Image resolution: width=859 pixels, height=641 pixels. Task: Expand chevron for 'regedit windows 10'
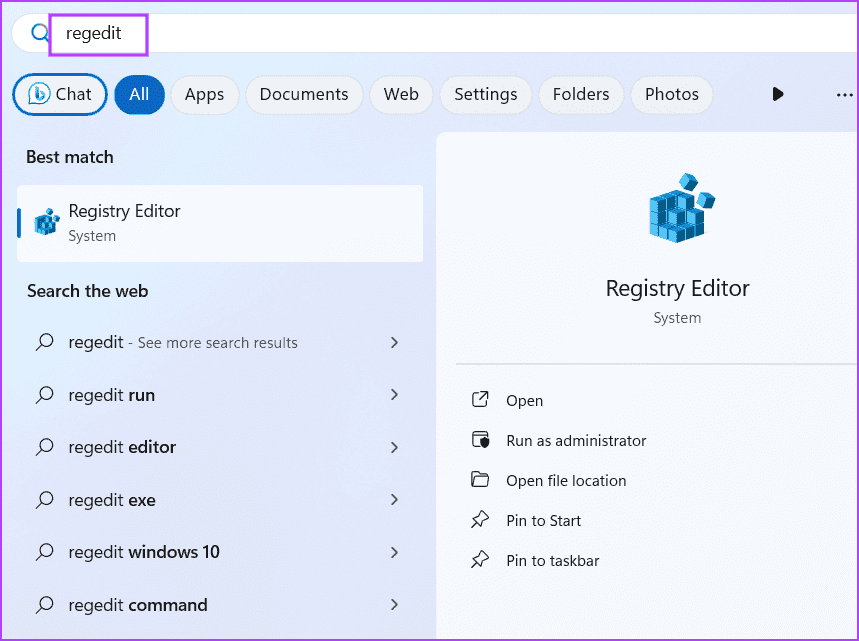click(x=394, y=552)
